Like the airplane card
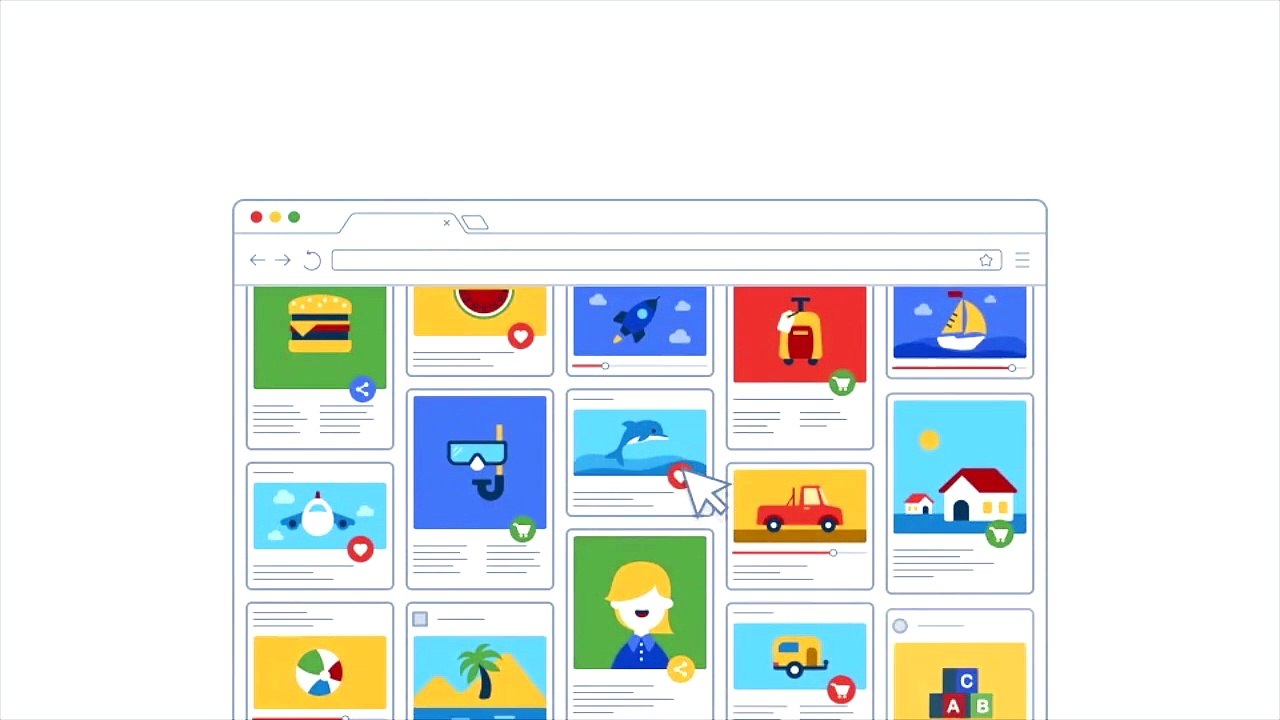This screenshot has width=1280, height=720. [360, 549]
